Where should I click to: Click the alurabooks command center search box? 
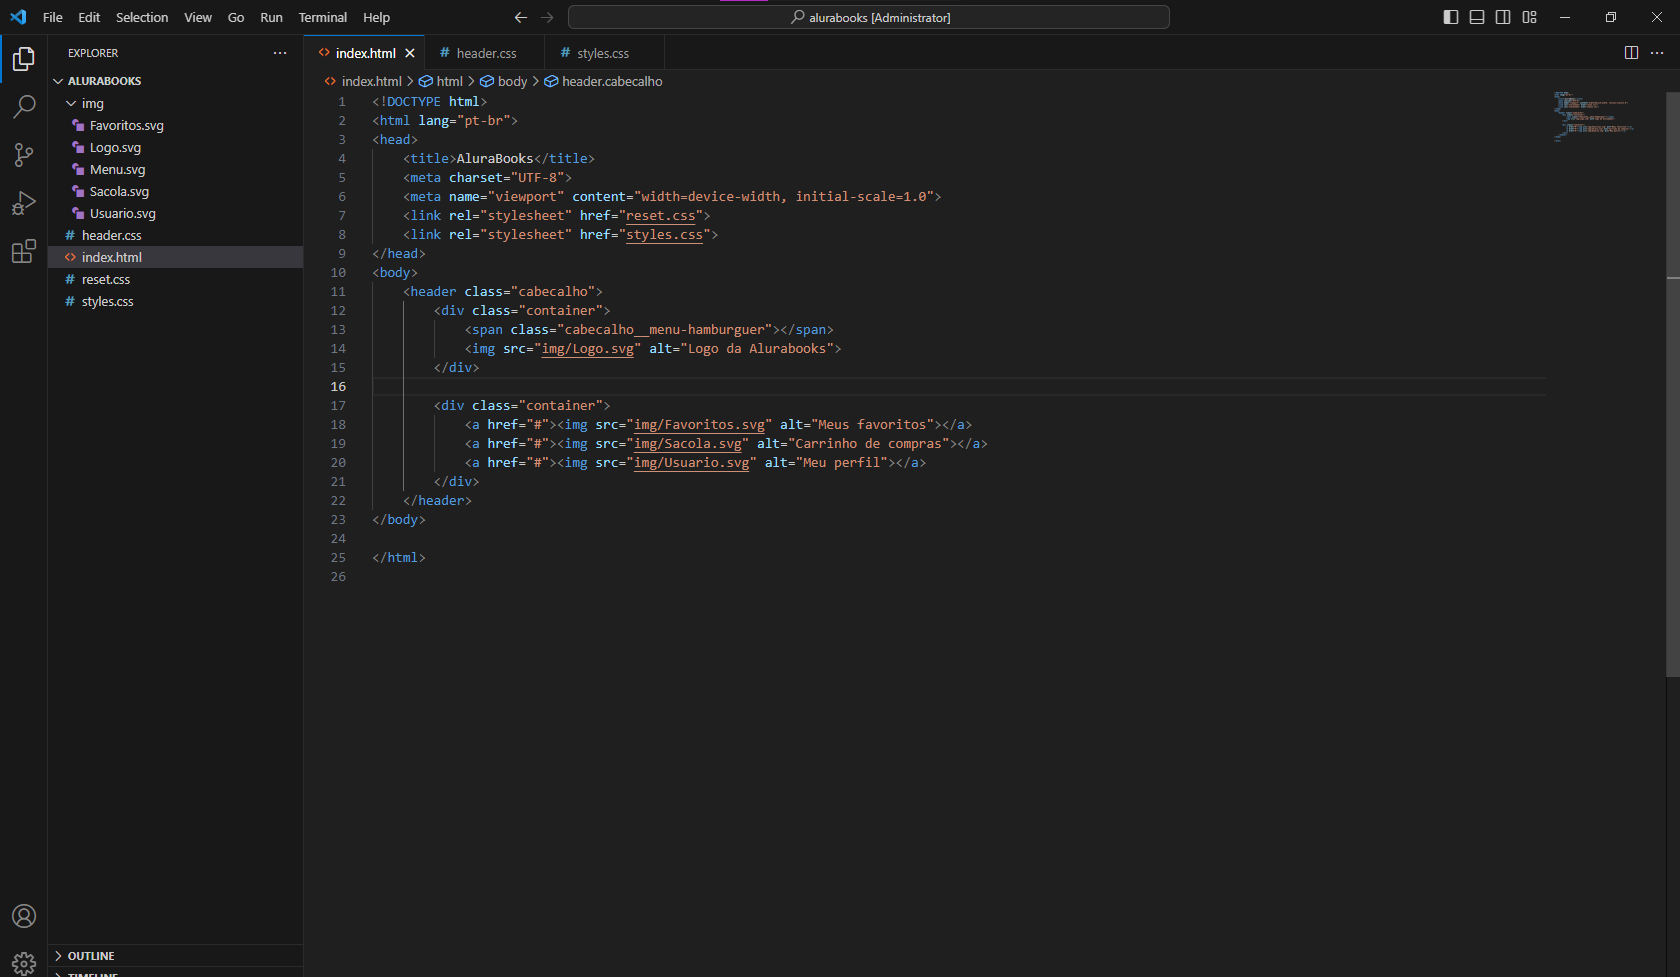pos(868,17)
